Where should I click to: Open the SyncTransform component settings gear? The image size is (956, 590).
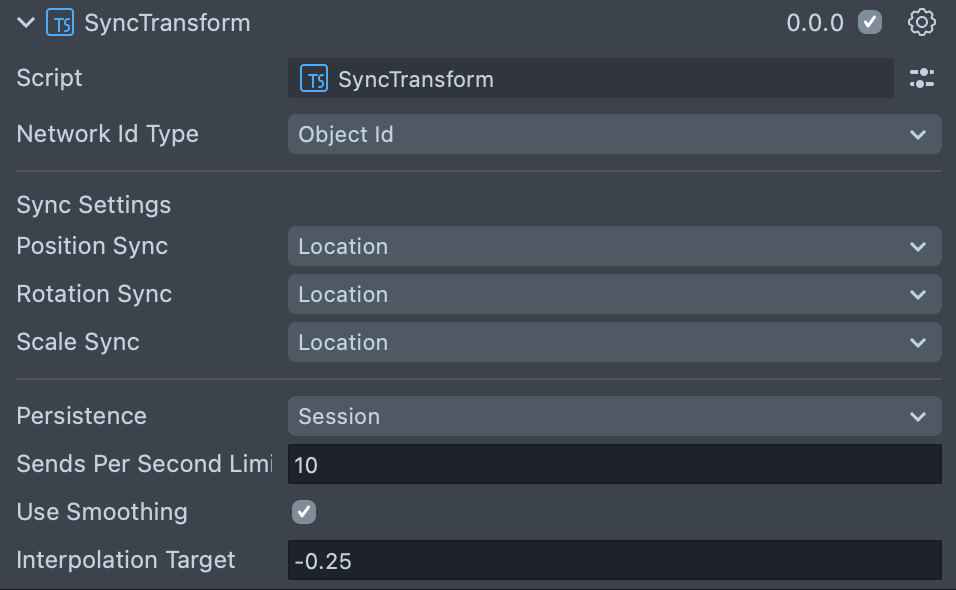[x=921, y=22]
